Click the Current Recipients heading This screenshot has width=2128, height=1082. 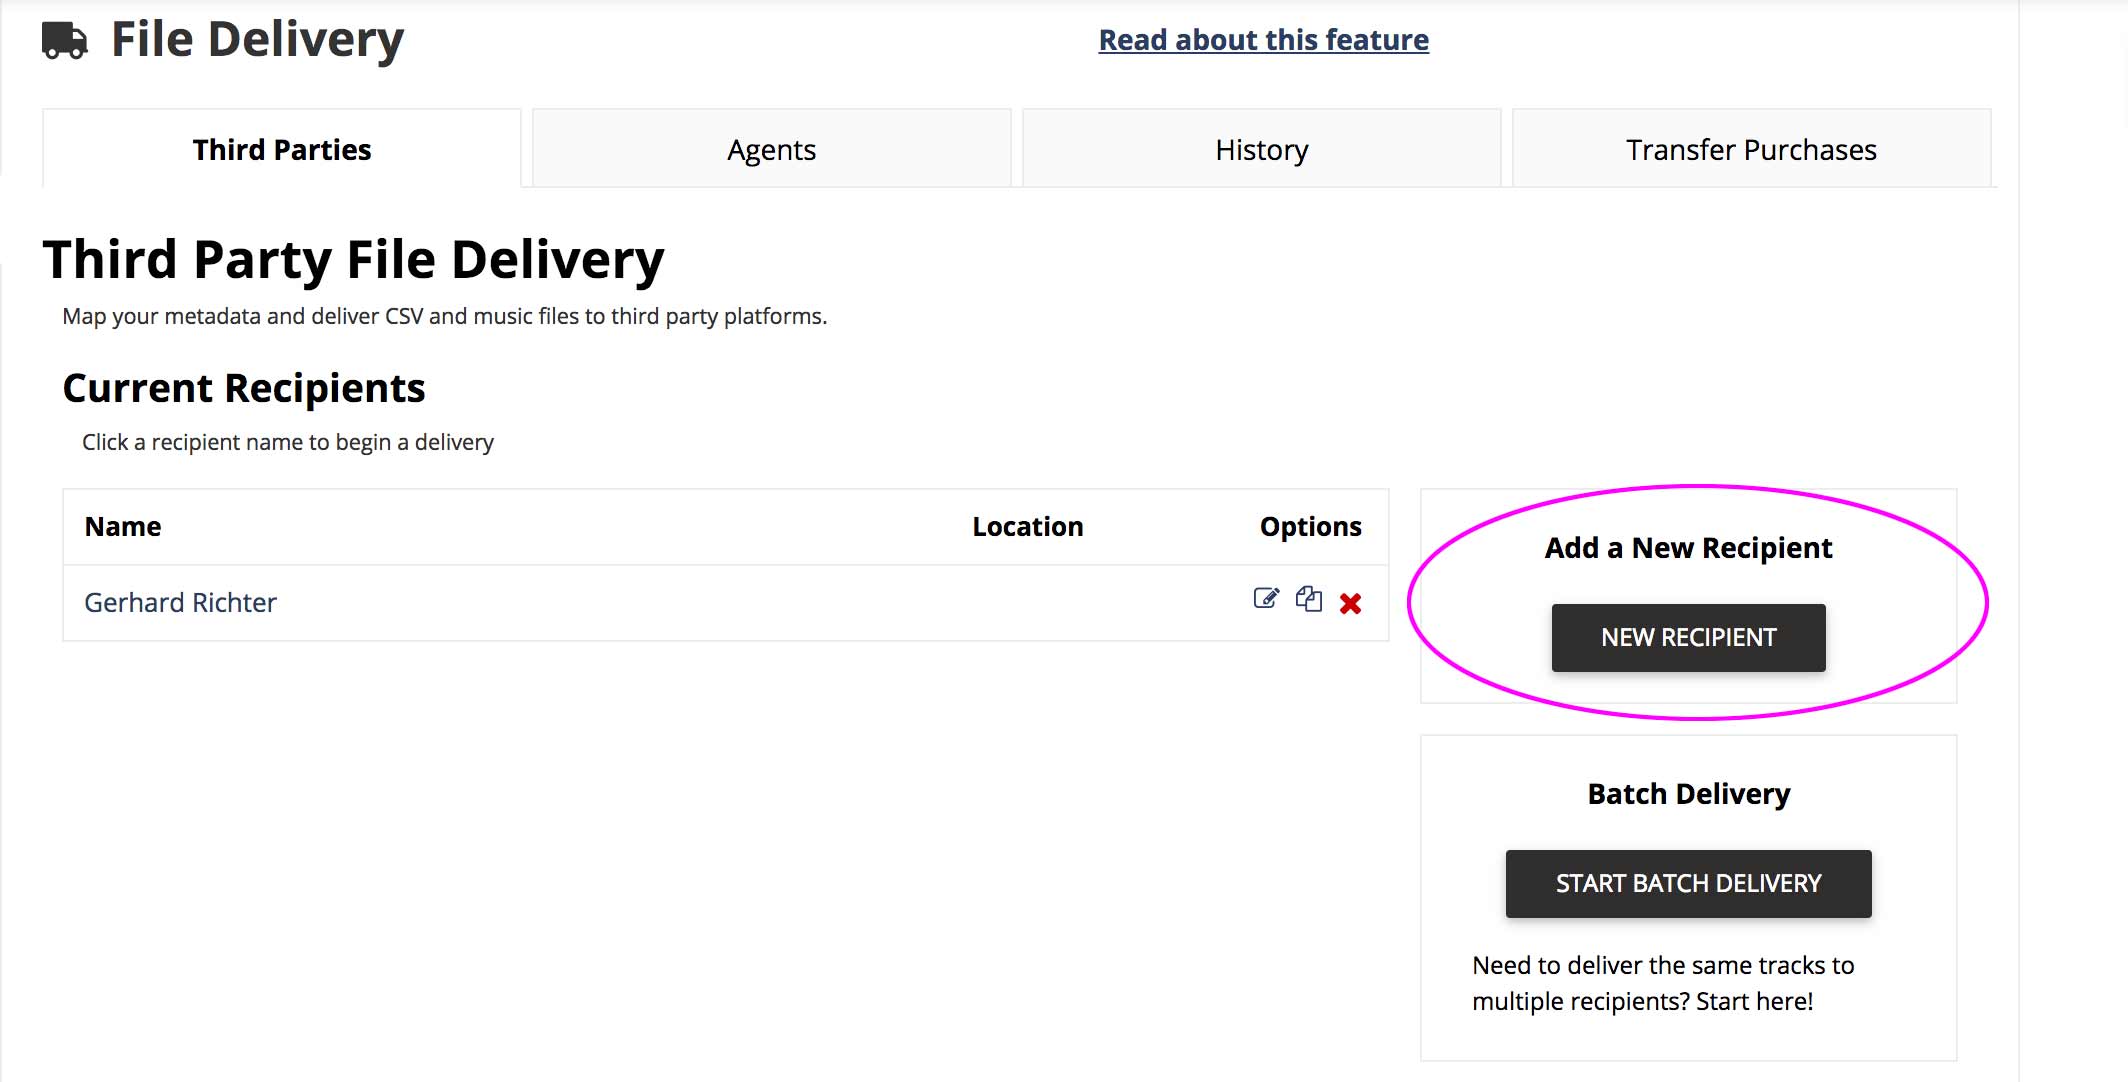click(x=244, y=388)
